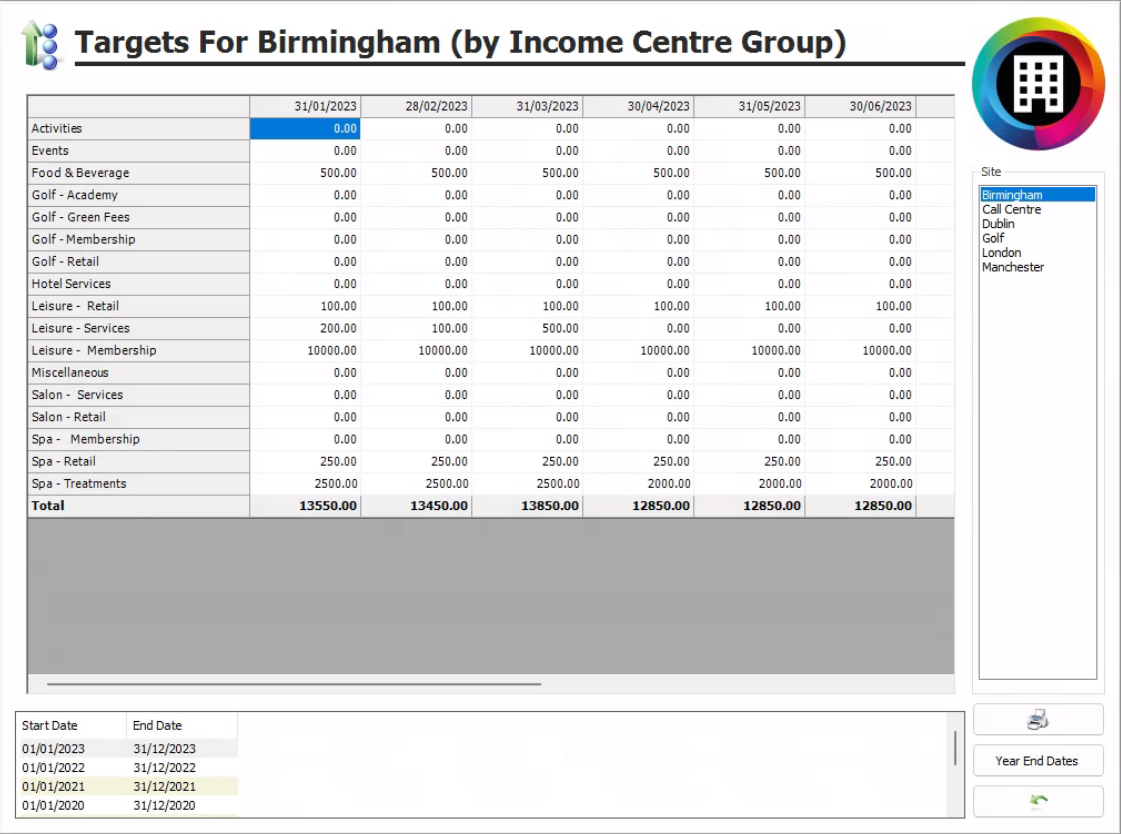Image resolution: width=1121 pixels, height=834 pixels.
Task: Click the Total row label
Action: click(139, 505)
